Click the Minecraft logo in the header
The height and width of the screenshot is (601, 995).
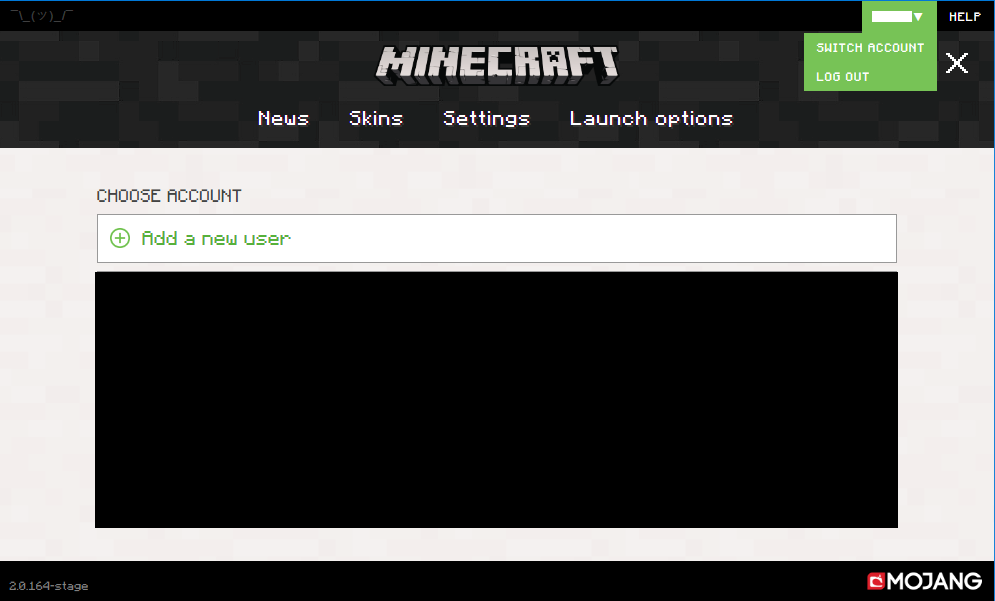tap(497, 64)
